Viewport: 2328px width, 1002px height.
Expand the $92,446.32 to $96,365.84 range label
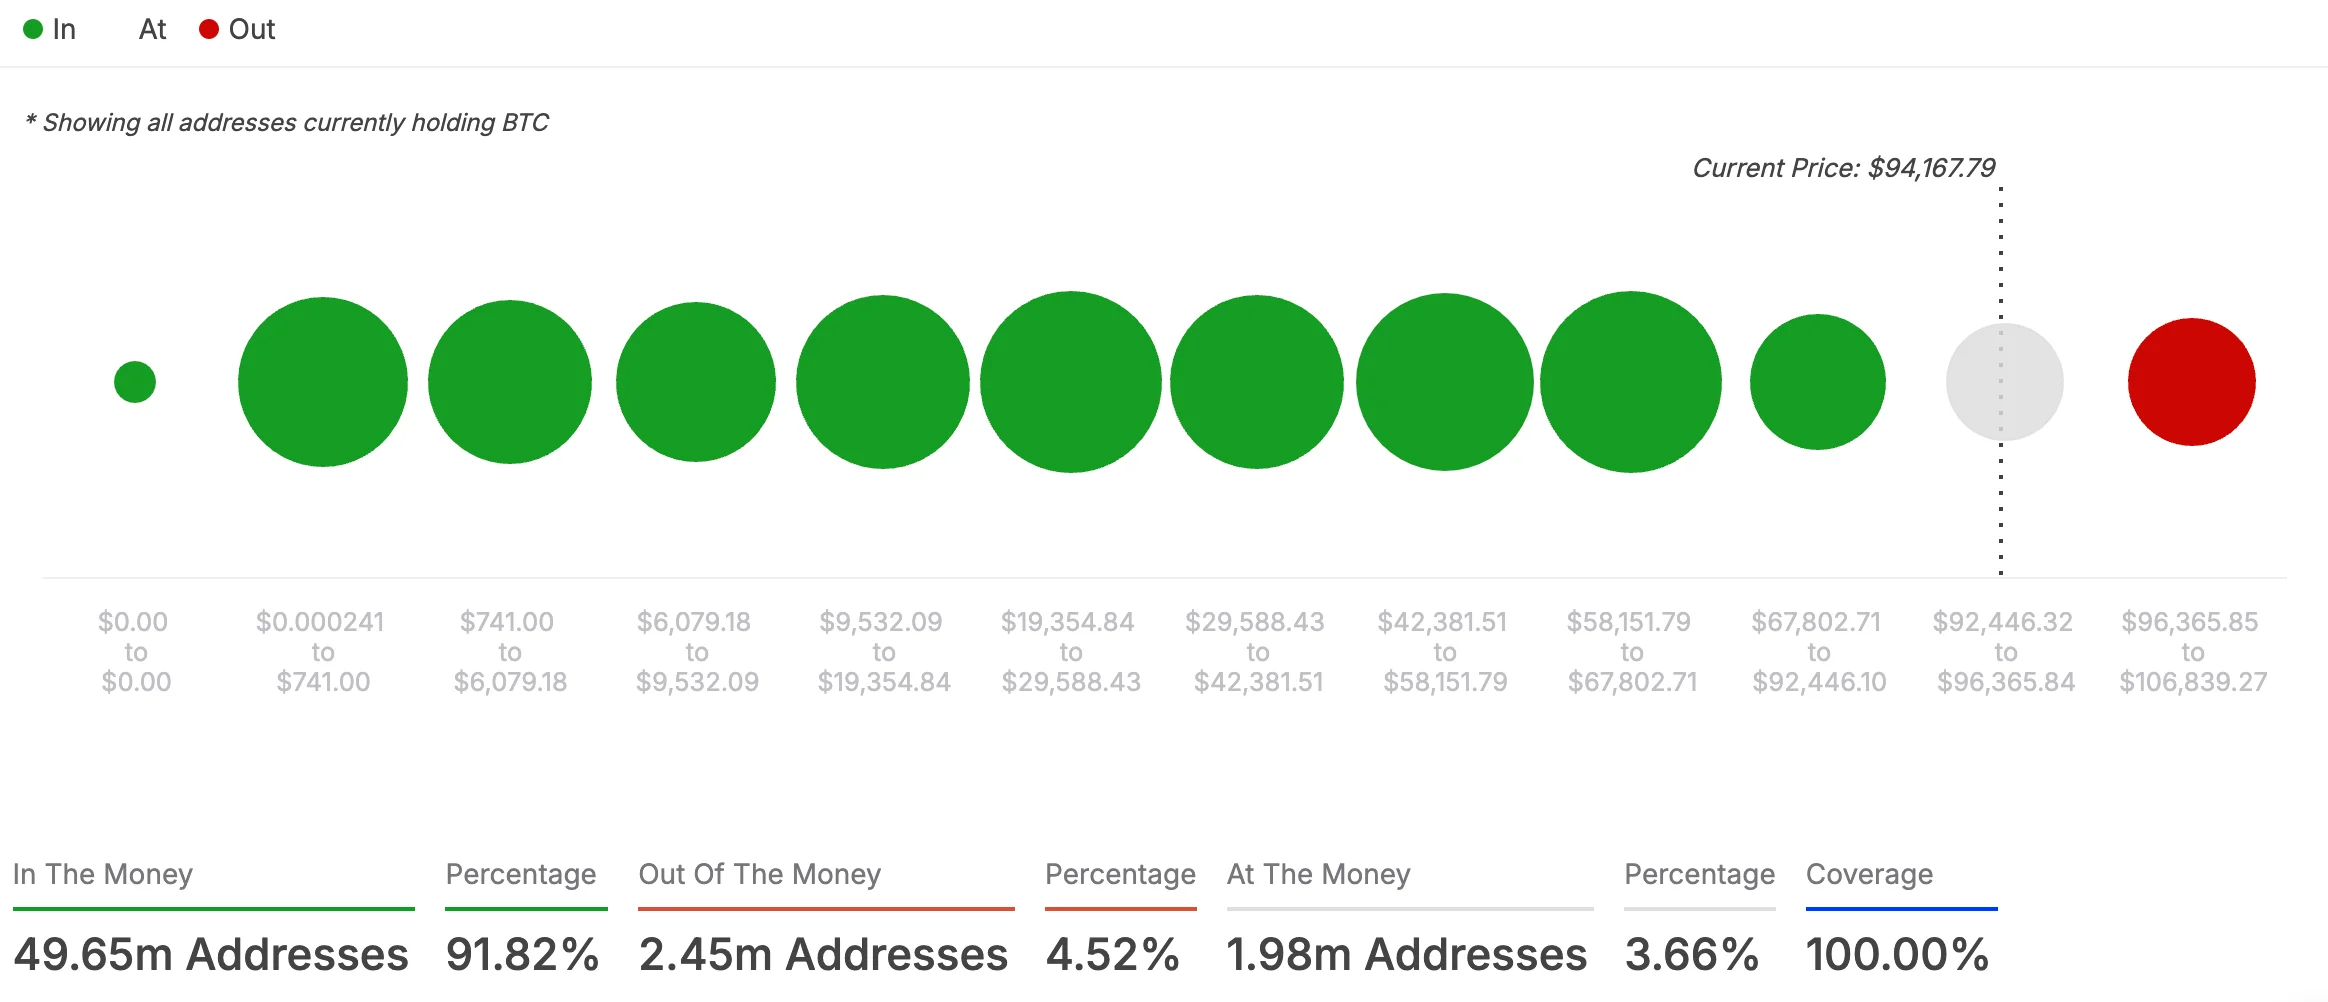pyautogui.click(x=2004, y=651)
